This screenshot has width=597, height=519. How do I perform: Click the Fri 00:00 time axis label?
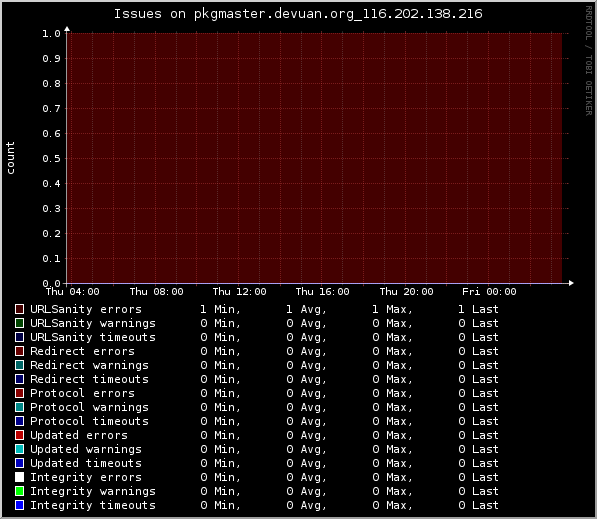click(489, 292)
